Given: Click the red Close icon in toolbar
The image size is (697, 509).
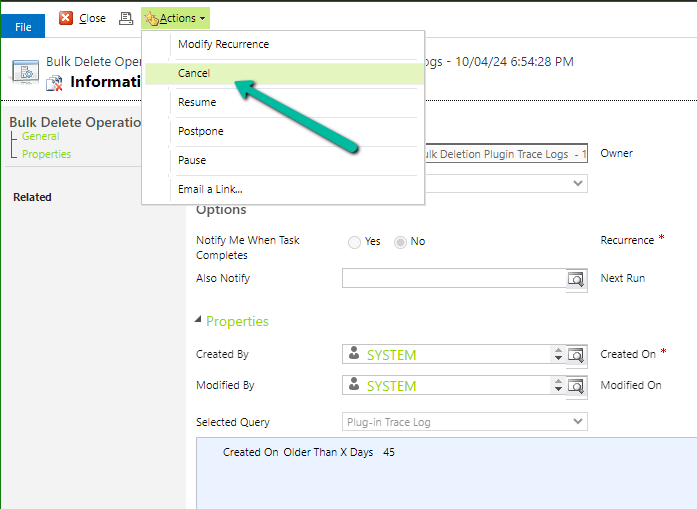Looking at the screenshot, I should (66, 18).
